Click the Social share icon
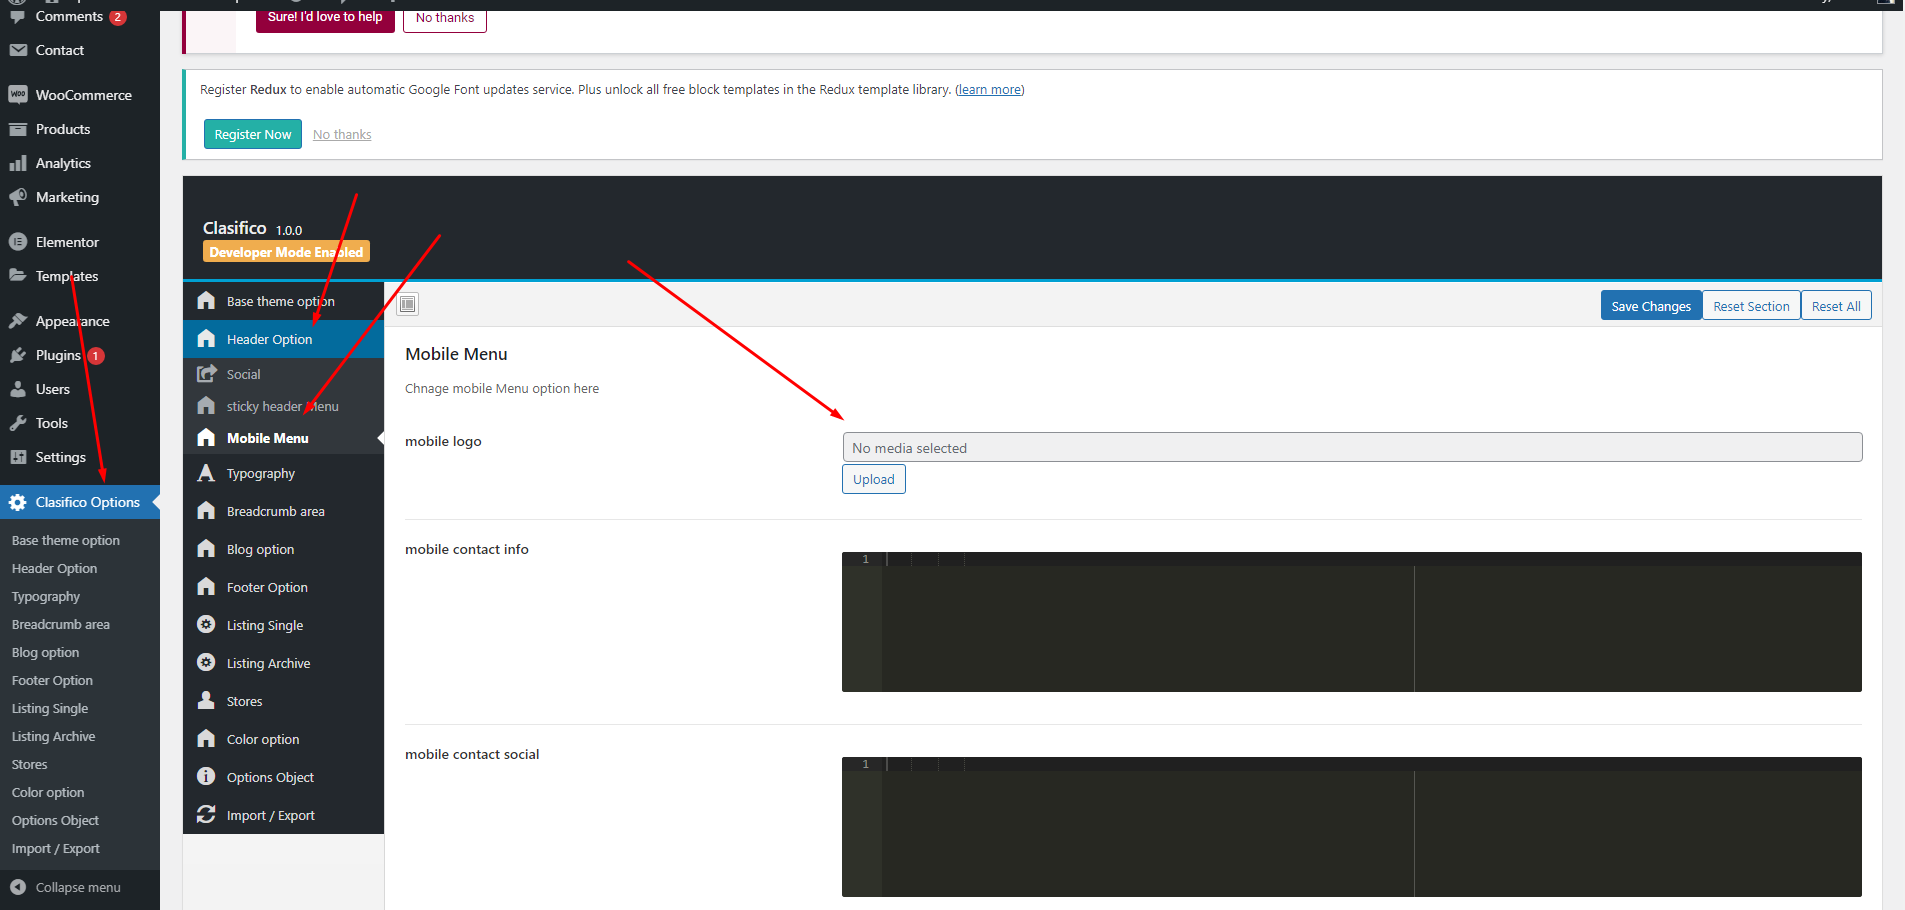 pyautogui.click(x=206, y=374)
